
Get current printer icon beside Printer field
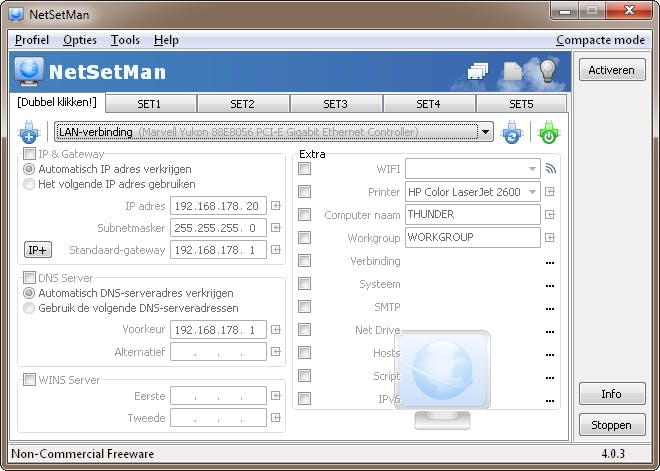(x=550, y=192)
